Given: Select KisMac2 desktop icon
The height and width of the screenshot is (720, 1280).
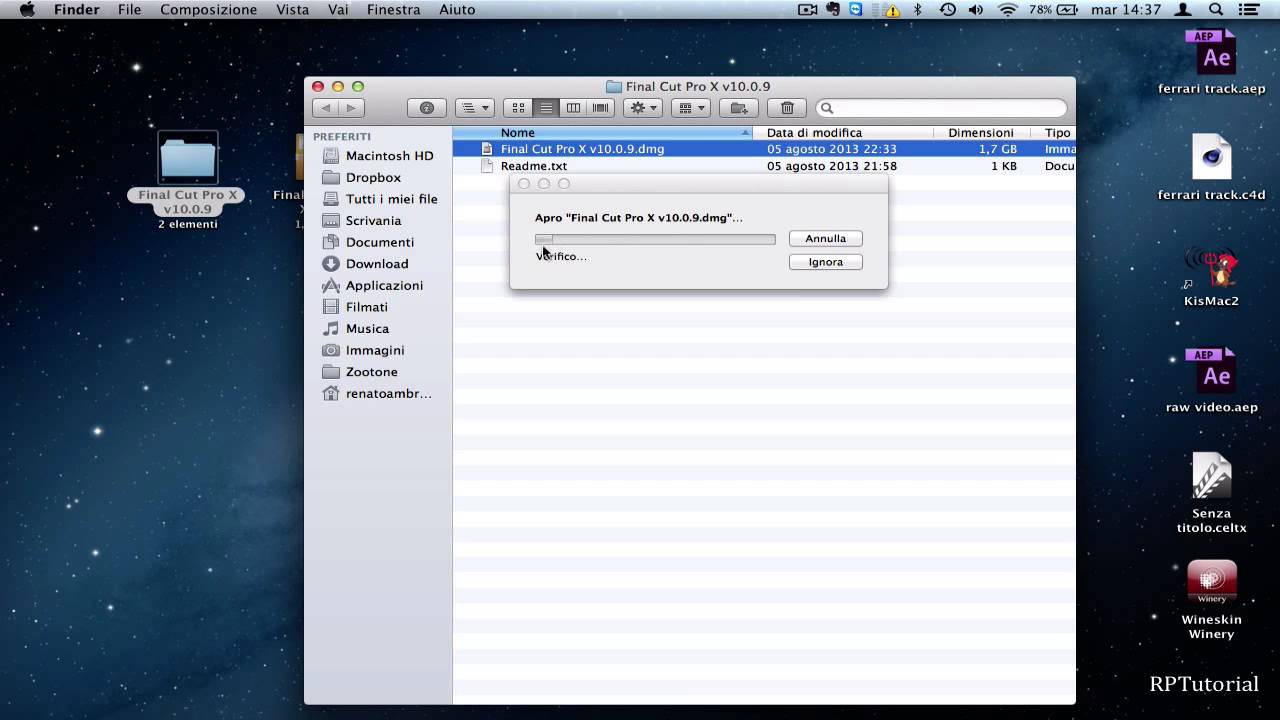Looking at the screenshot, I should [1211, 277].
